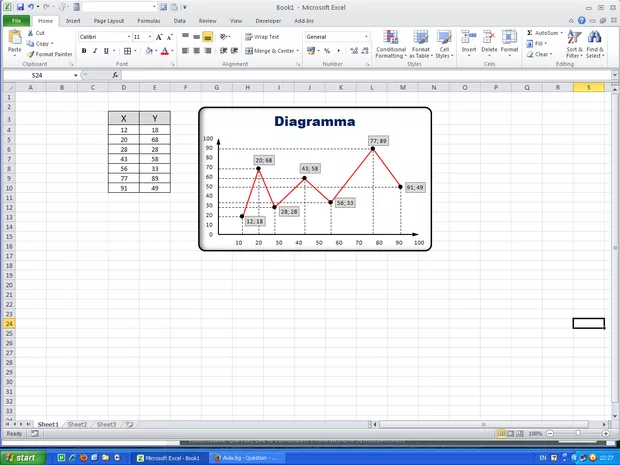Switch to Page Layout view in status bar
The image size is (620, 465).
(510, 434)
